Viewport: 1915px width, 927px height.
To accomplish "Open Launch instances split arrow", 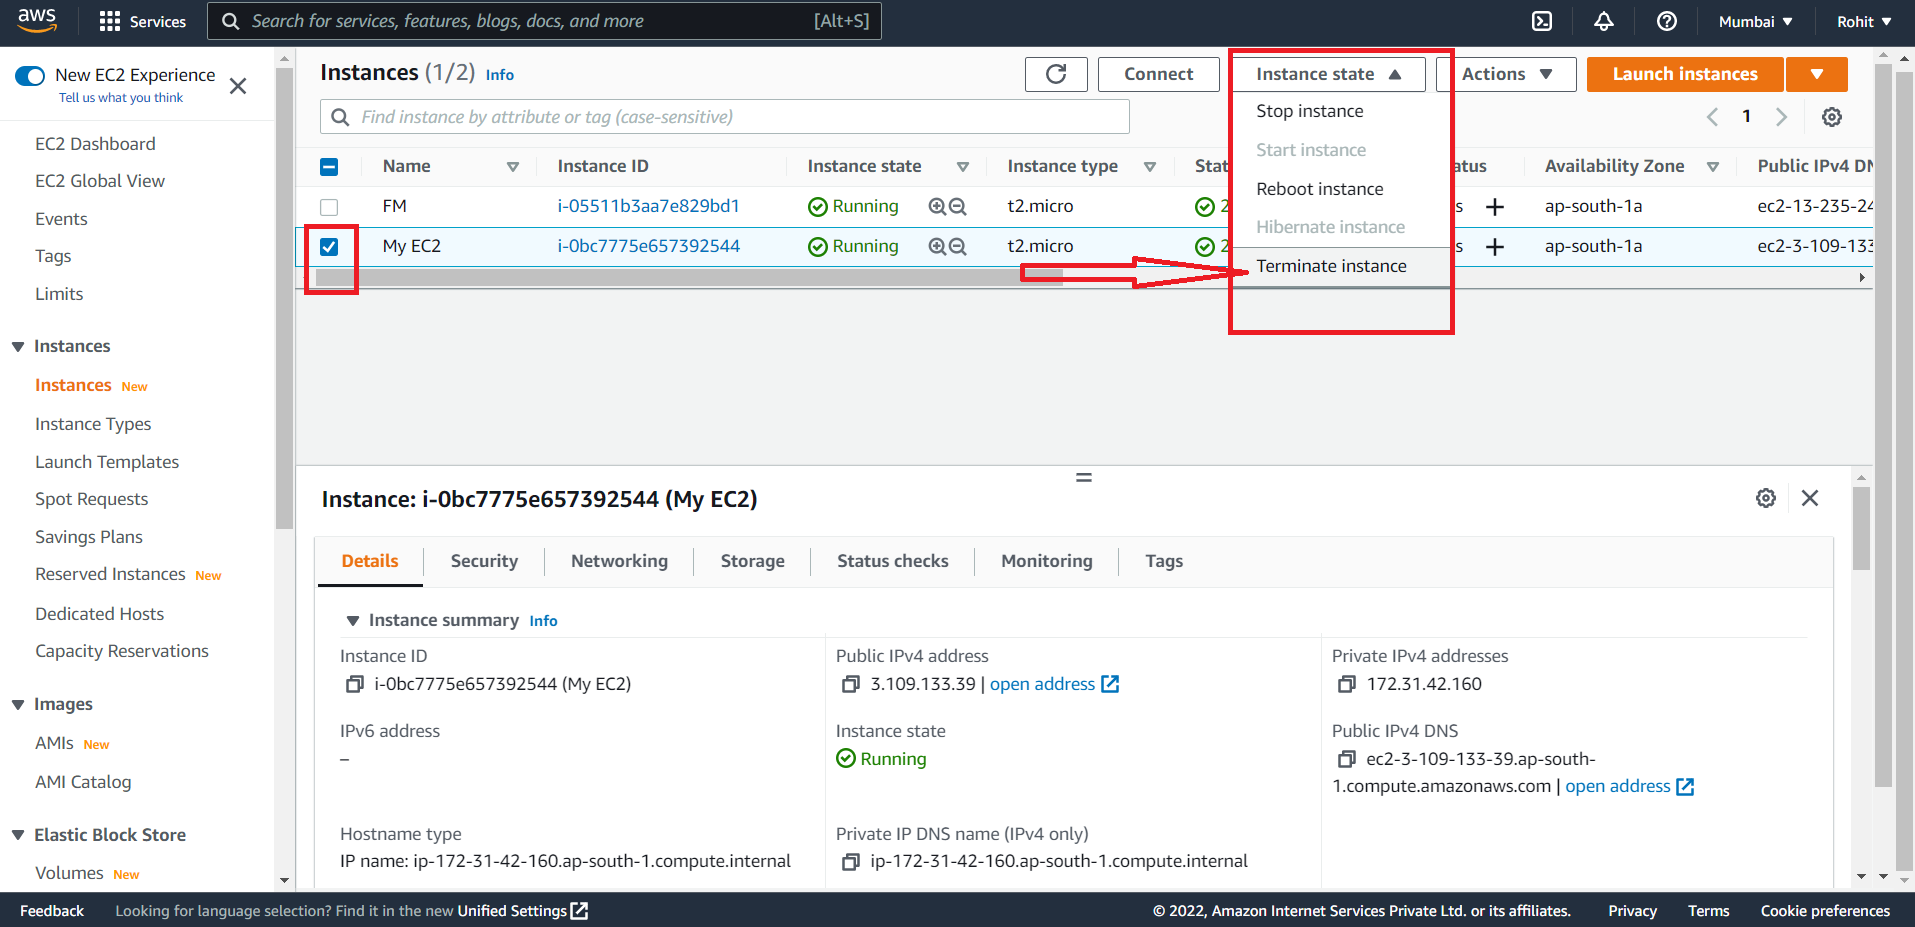I will coord(1817,74).
